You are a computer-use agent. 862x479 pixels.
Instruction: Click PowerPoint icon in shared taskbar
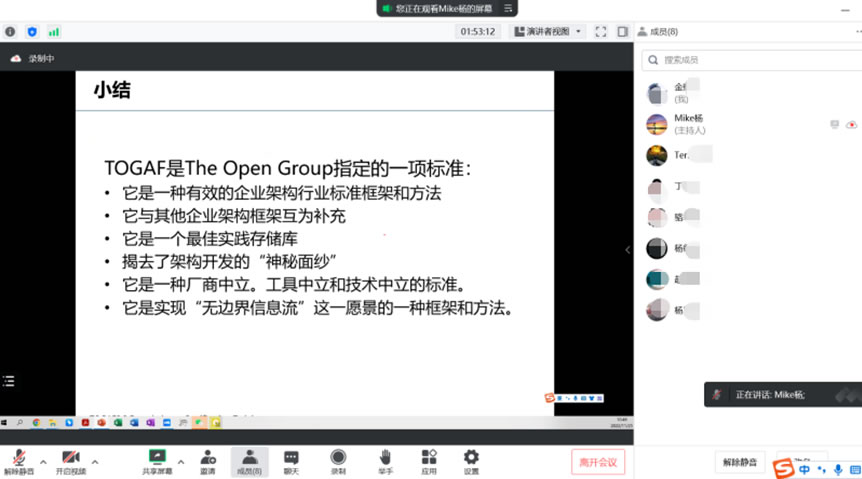click(102, 422)
